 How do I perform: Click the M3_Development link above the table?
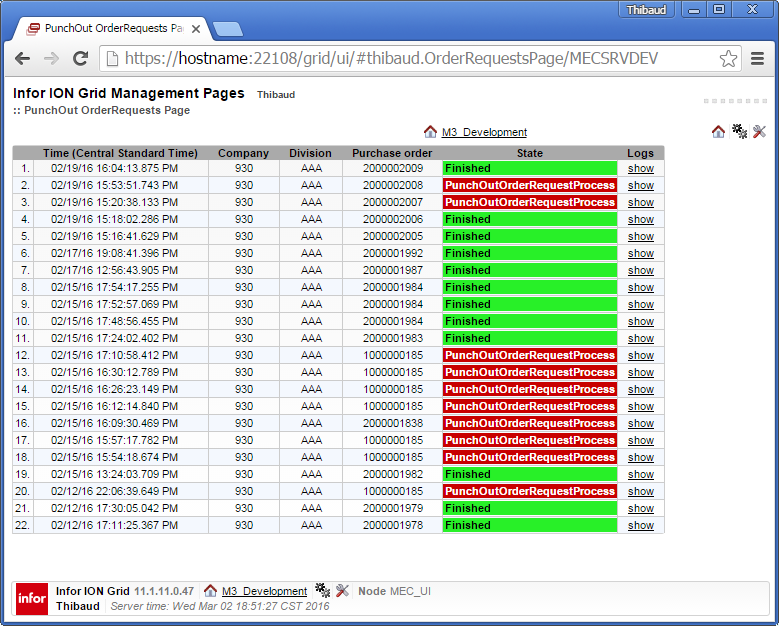pos(484,132)
